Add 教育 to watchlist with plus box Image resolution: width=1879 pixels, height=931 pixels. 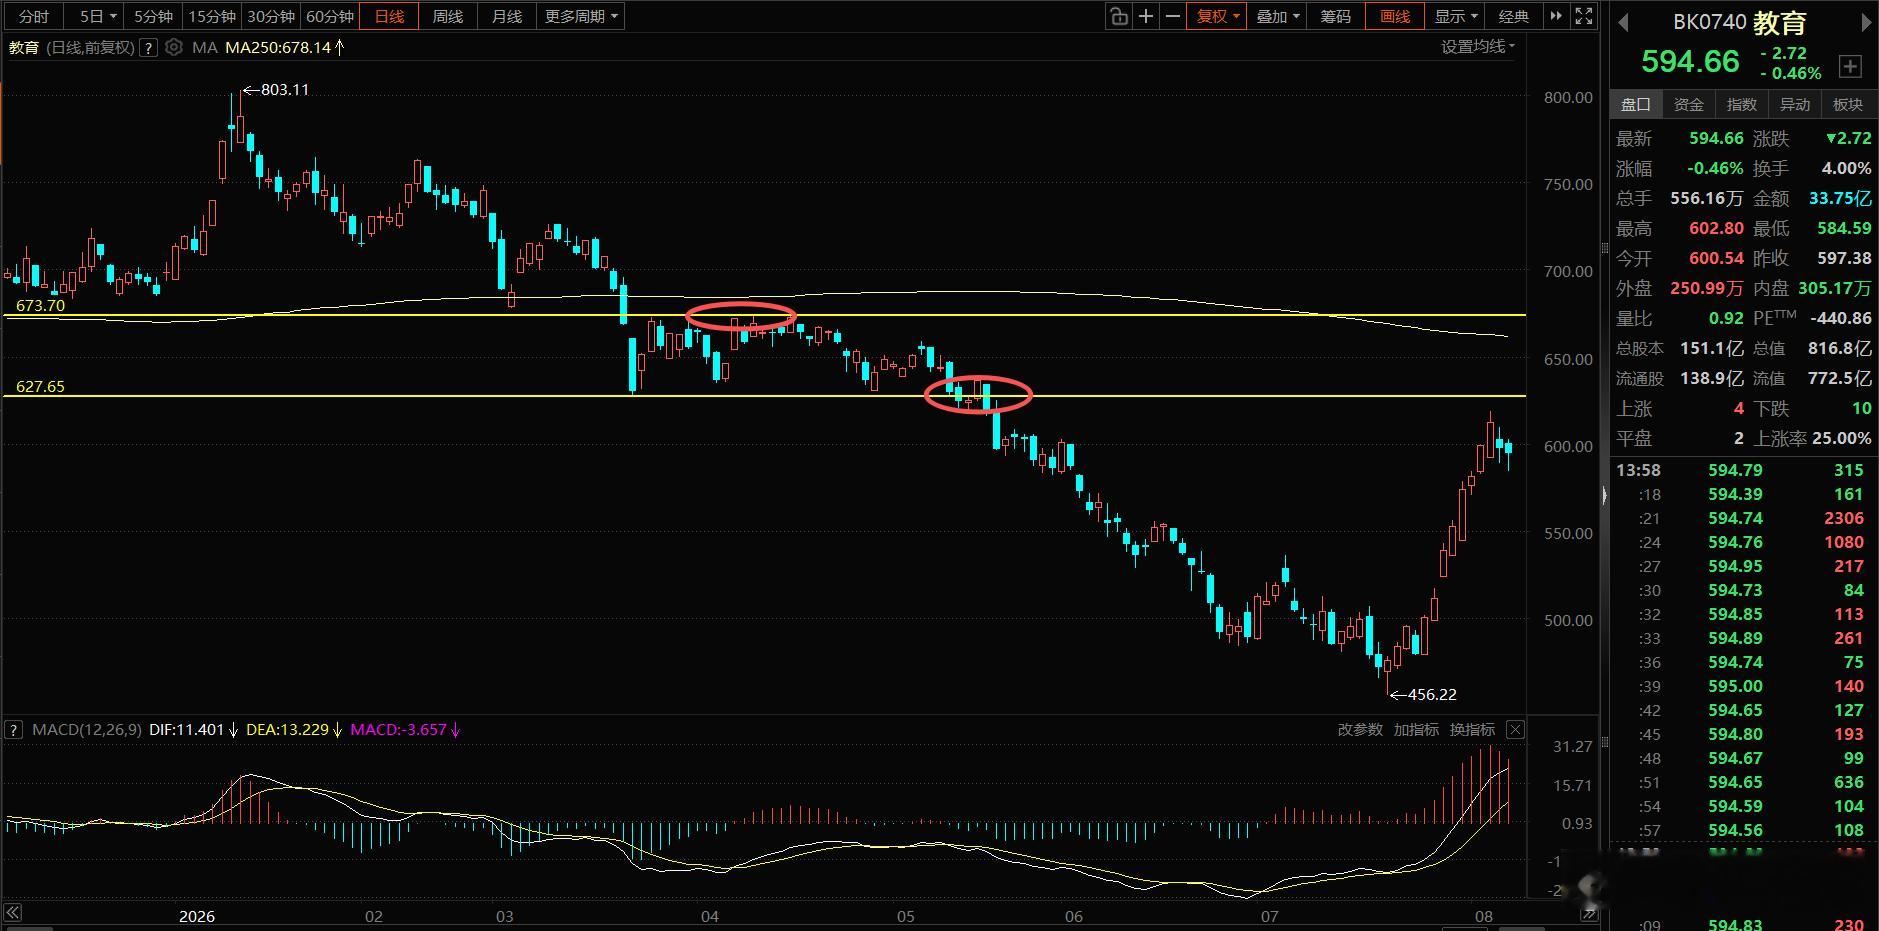tap(1850, 66)
